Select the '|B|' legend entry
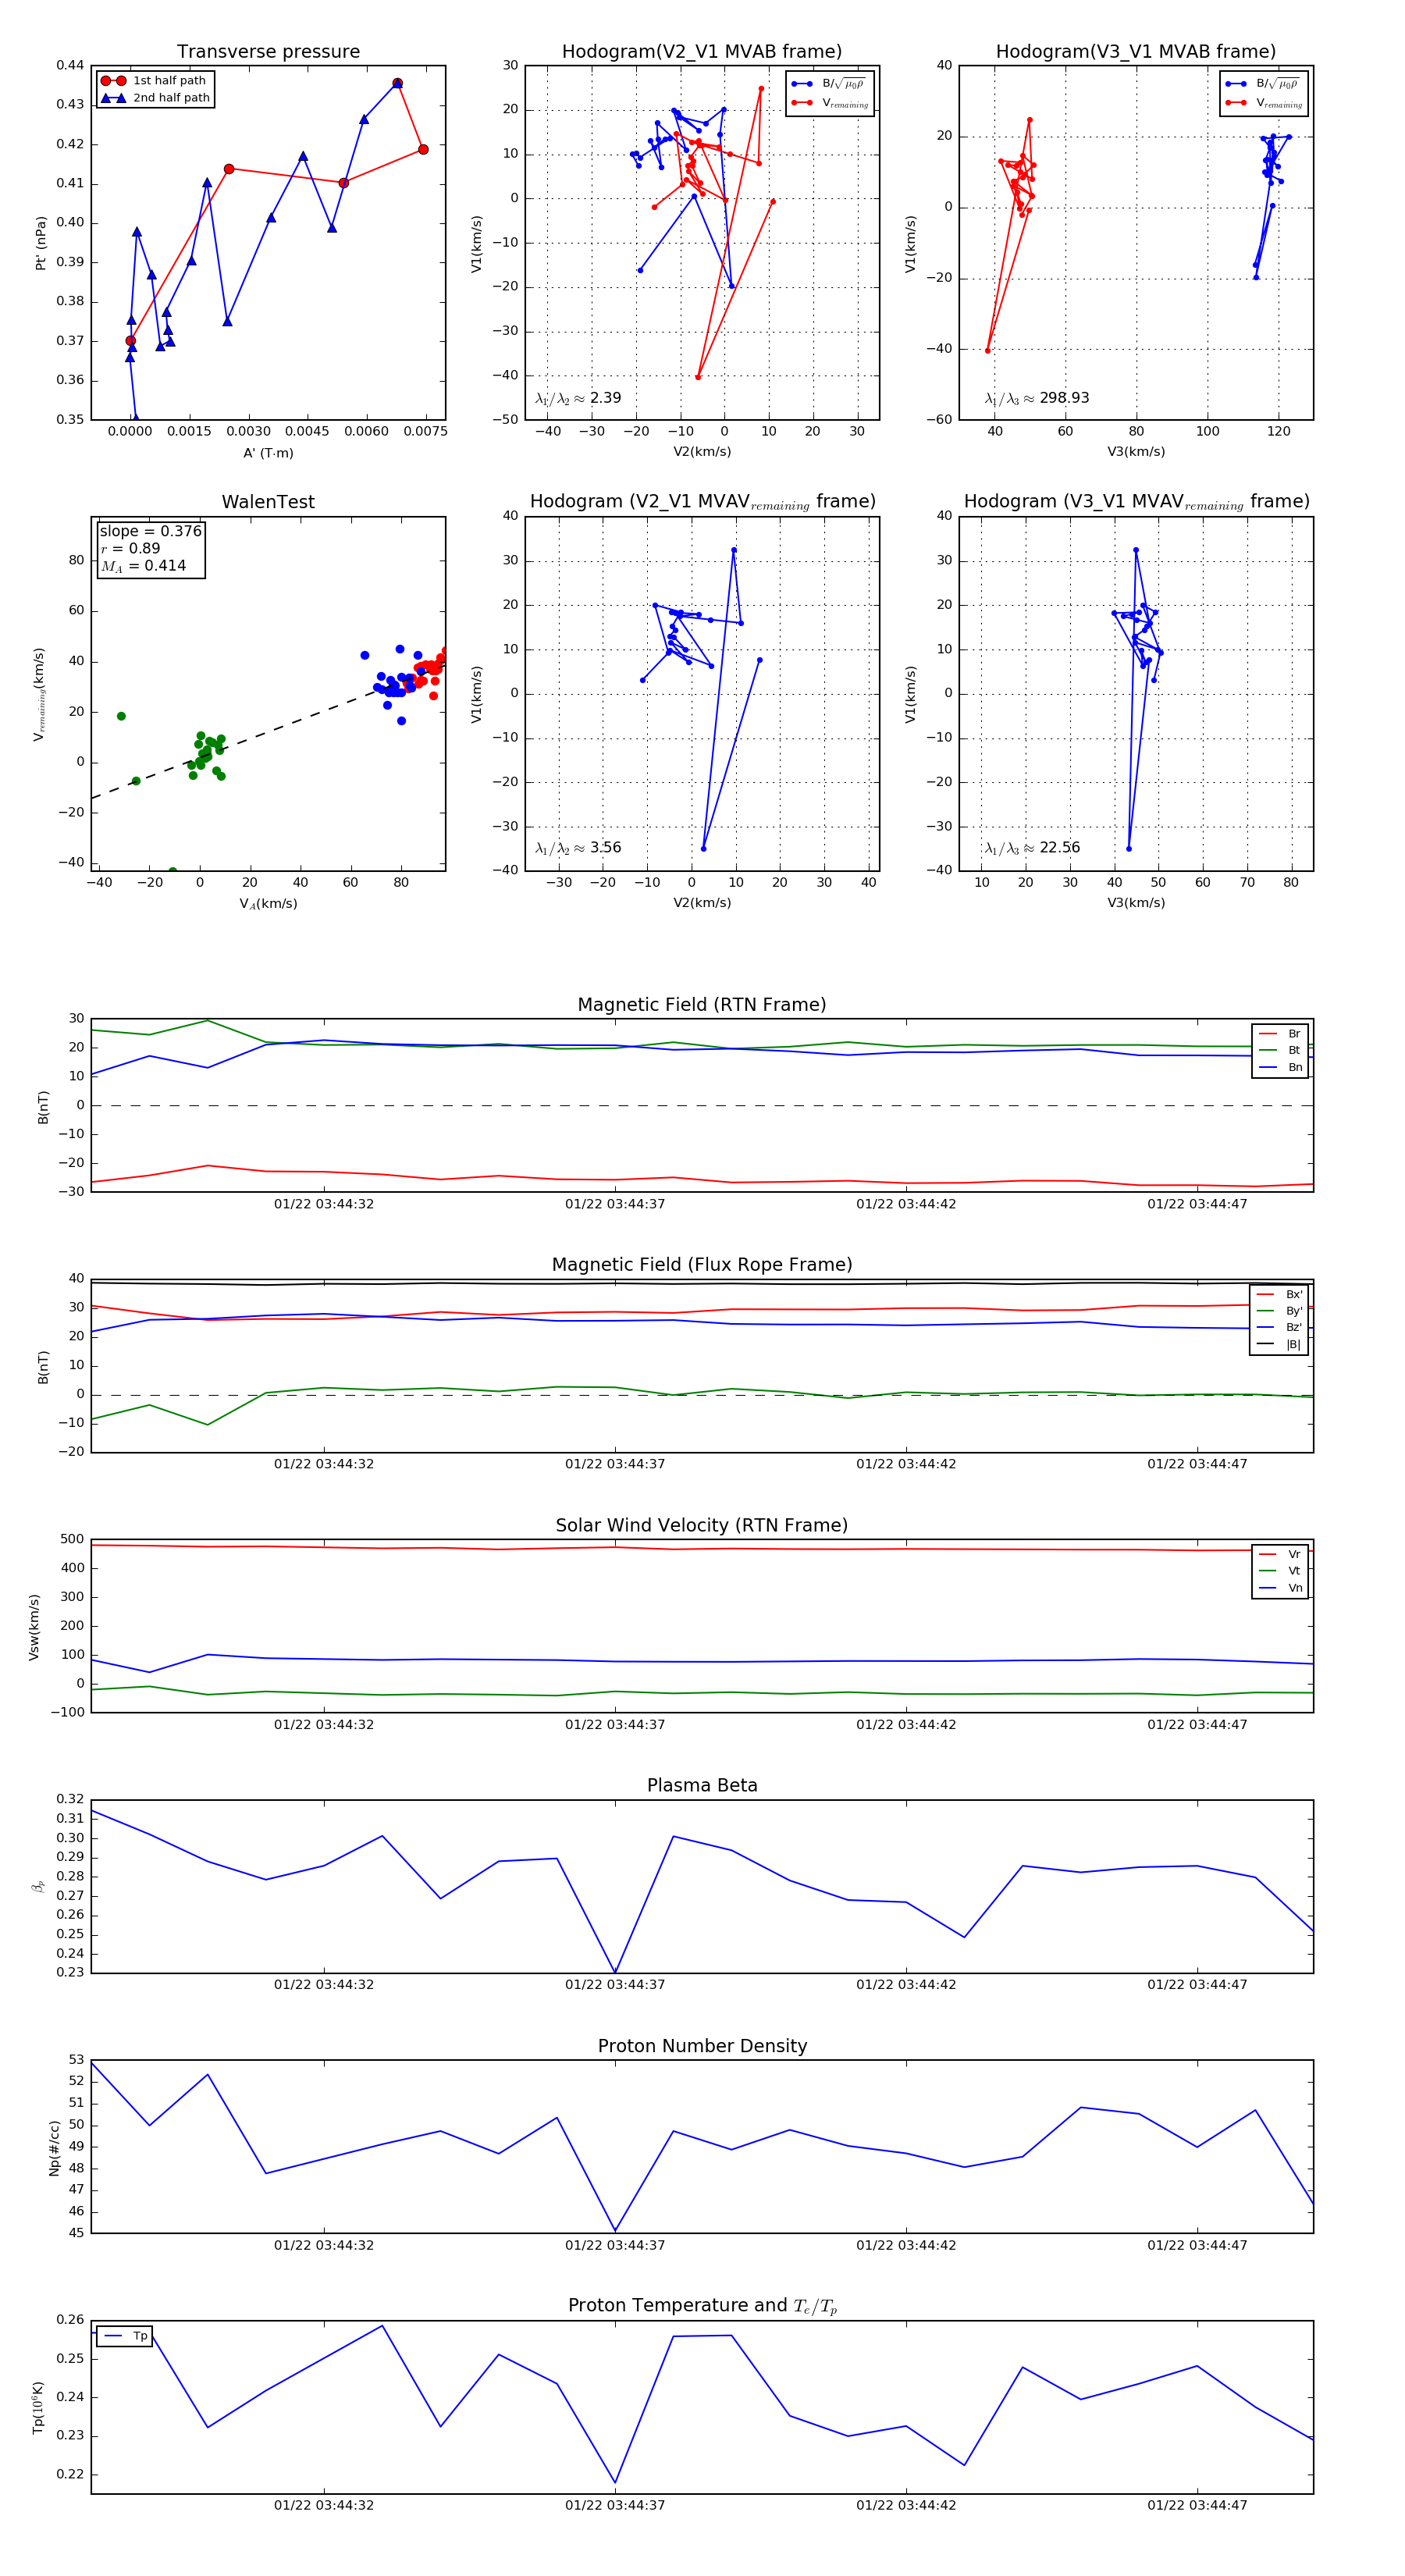The image size is (1405, 2576). click(1279, 1344)
